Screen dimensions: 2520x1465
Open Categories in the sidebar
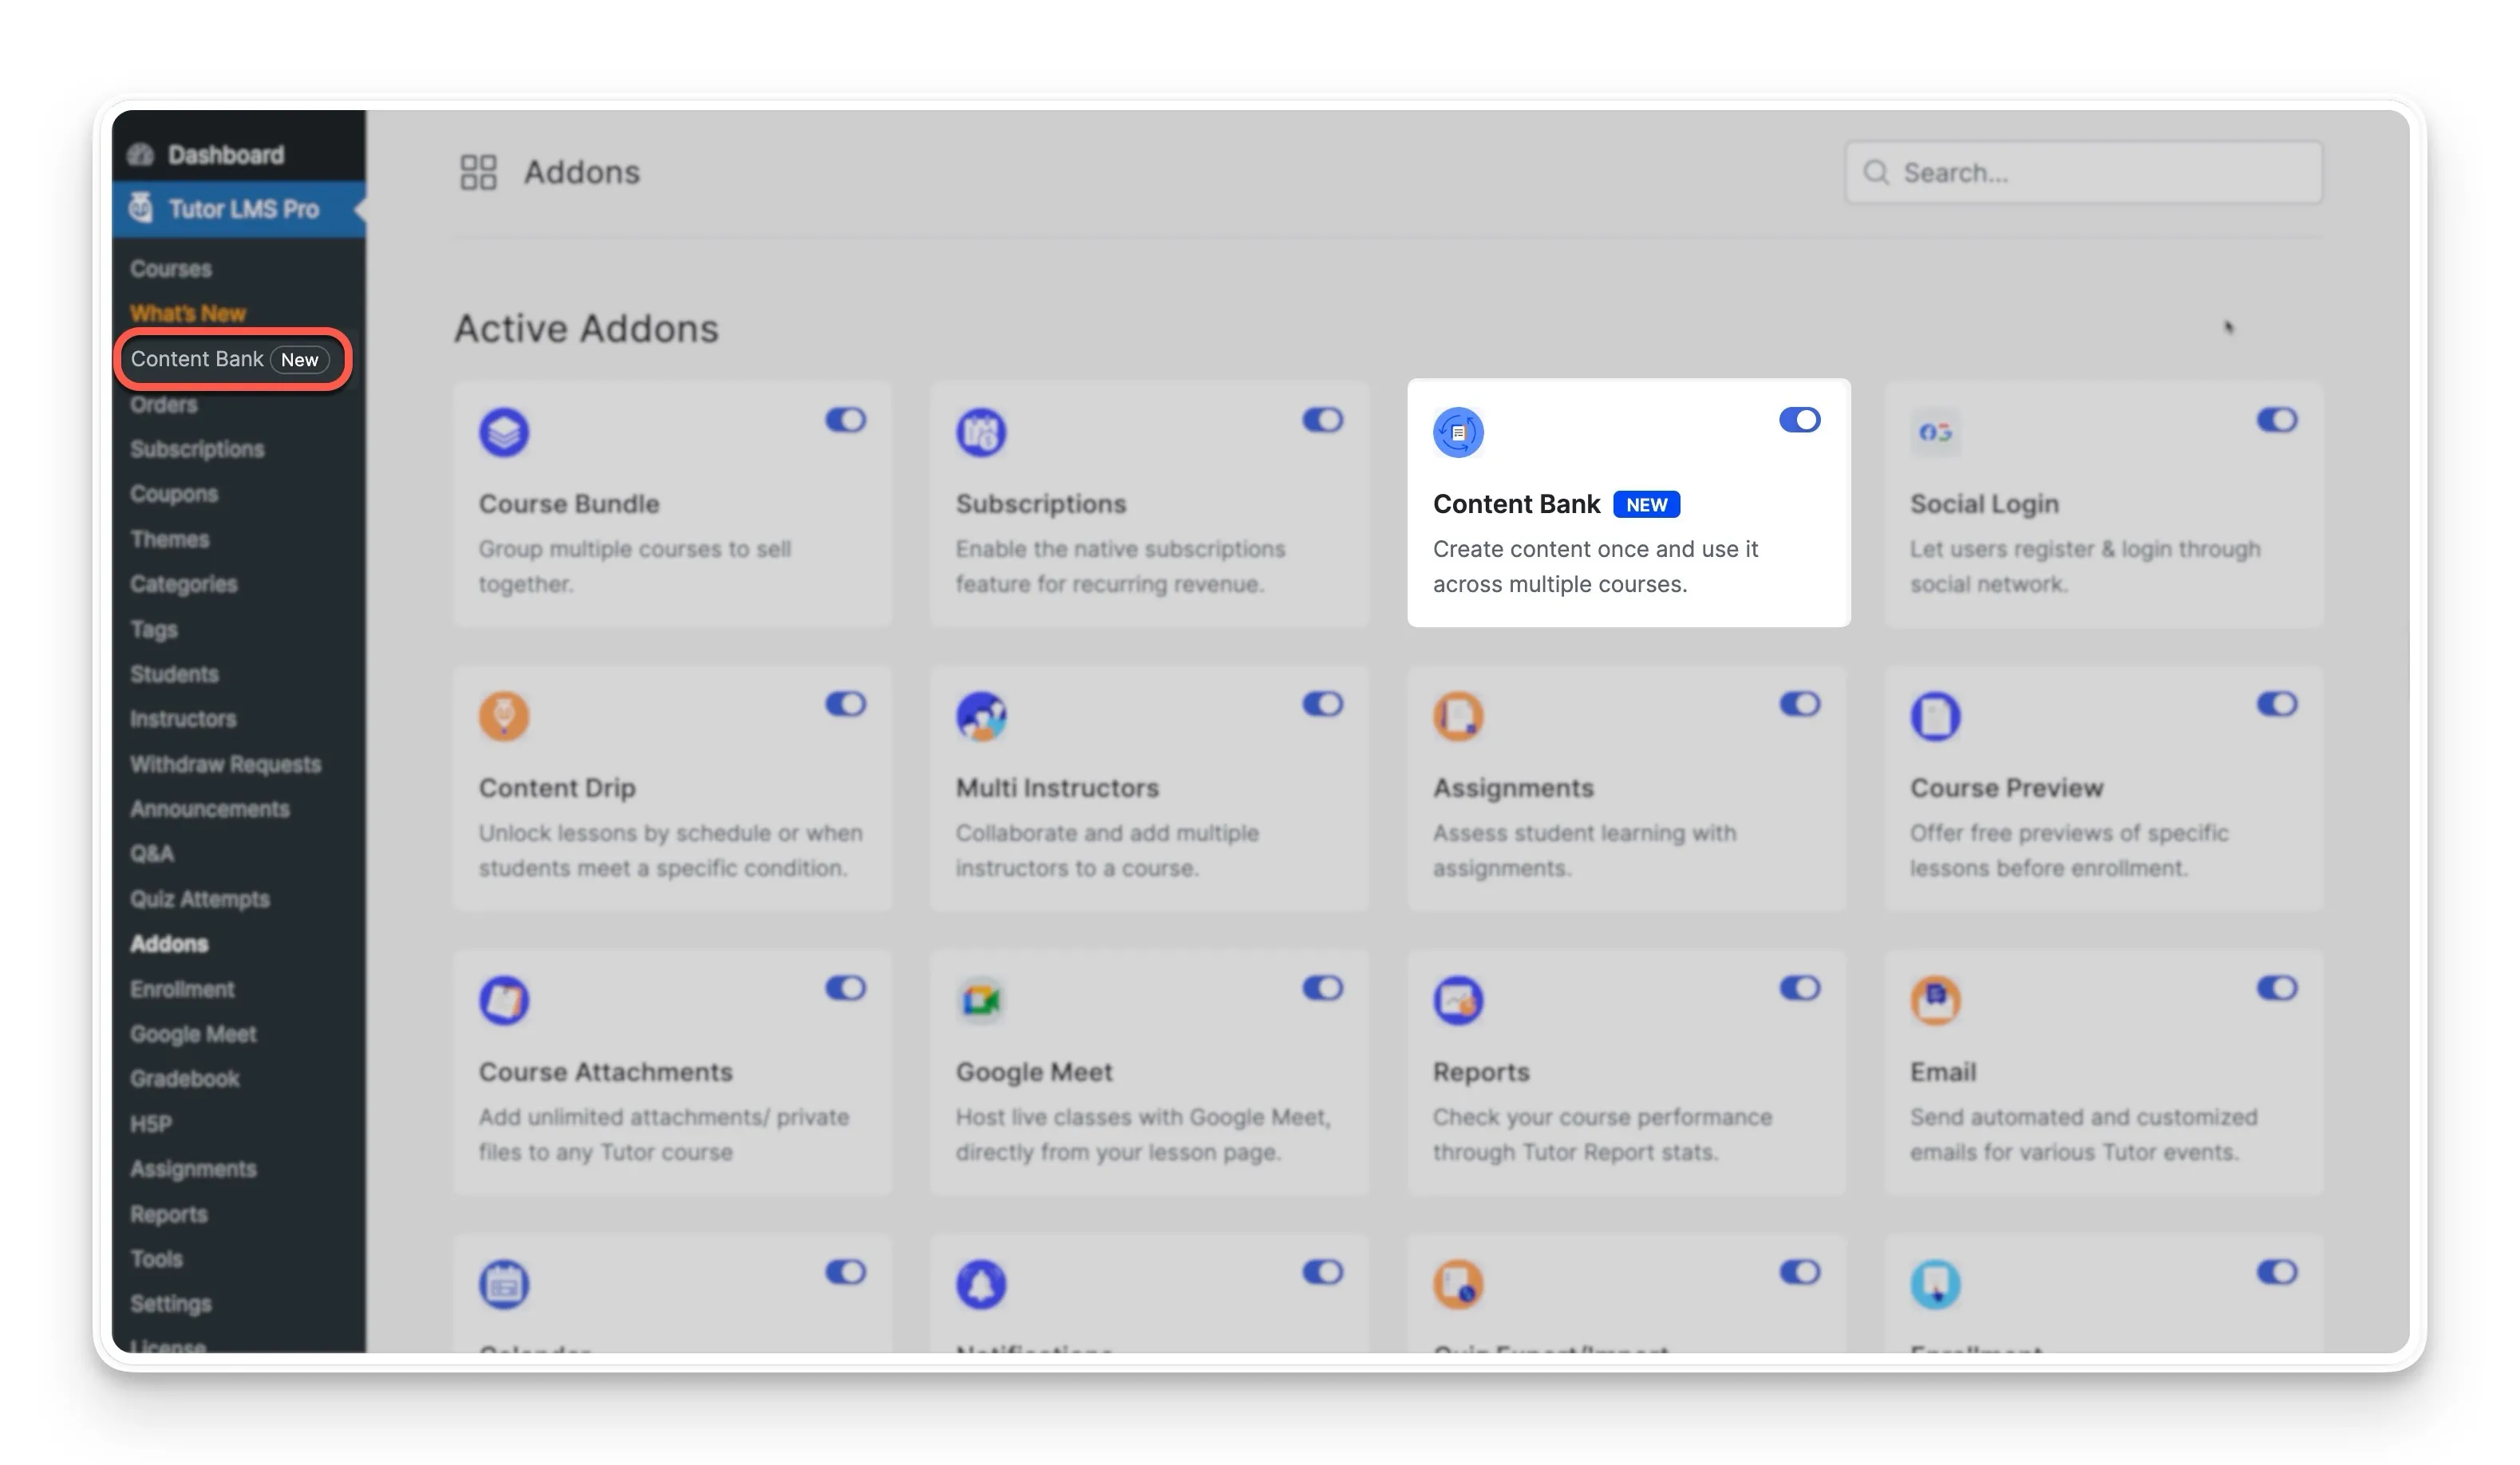[x=184, y=584]
